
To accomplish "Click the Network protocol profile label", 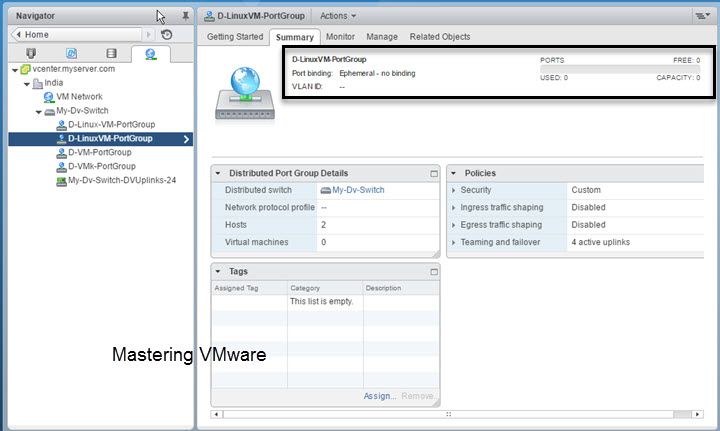I will coord(270,207).
